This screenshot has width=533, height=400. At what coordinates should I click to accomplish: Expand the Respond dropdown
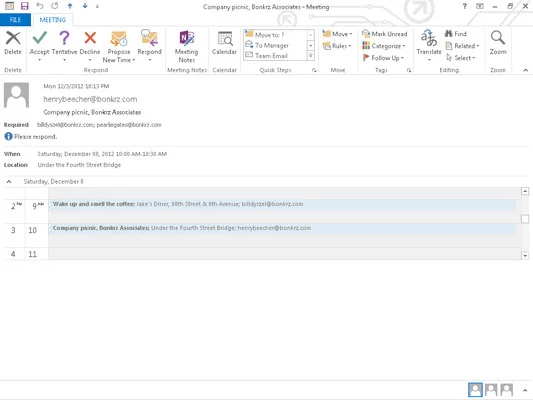tap(149, 46)
